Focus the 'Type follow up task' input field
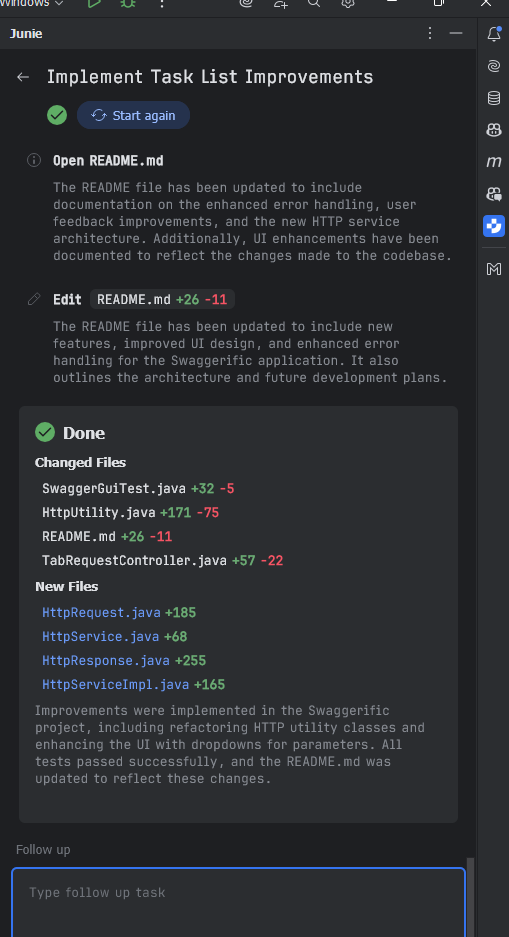Viewport: 509px width, 937px height. tap(238, 902)
